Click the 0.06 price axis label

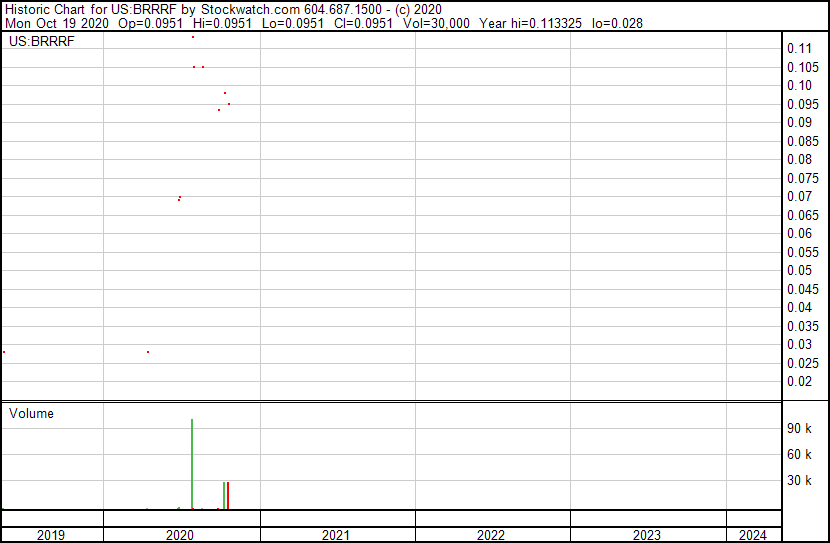[799, 233]
